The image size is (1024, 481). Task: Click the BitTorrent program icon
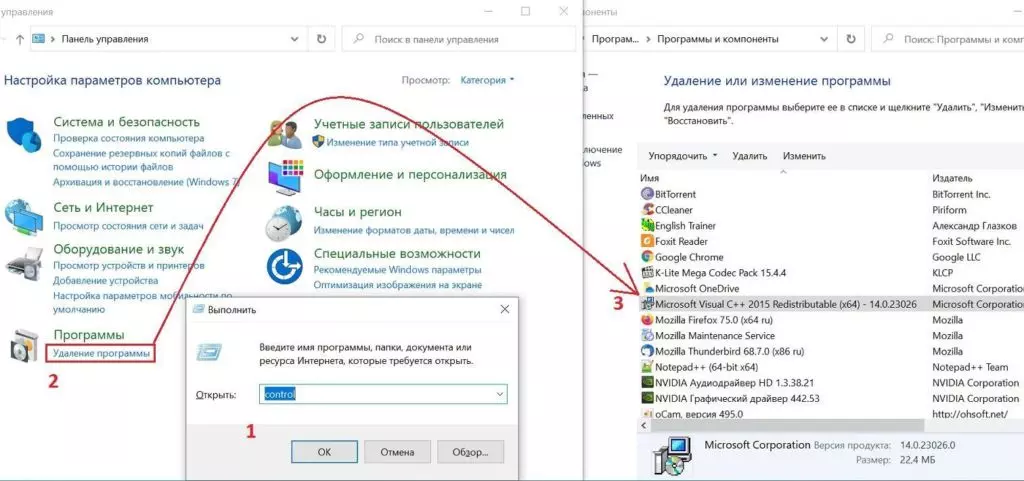[647, 194]
